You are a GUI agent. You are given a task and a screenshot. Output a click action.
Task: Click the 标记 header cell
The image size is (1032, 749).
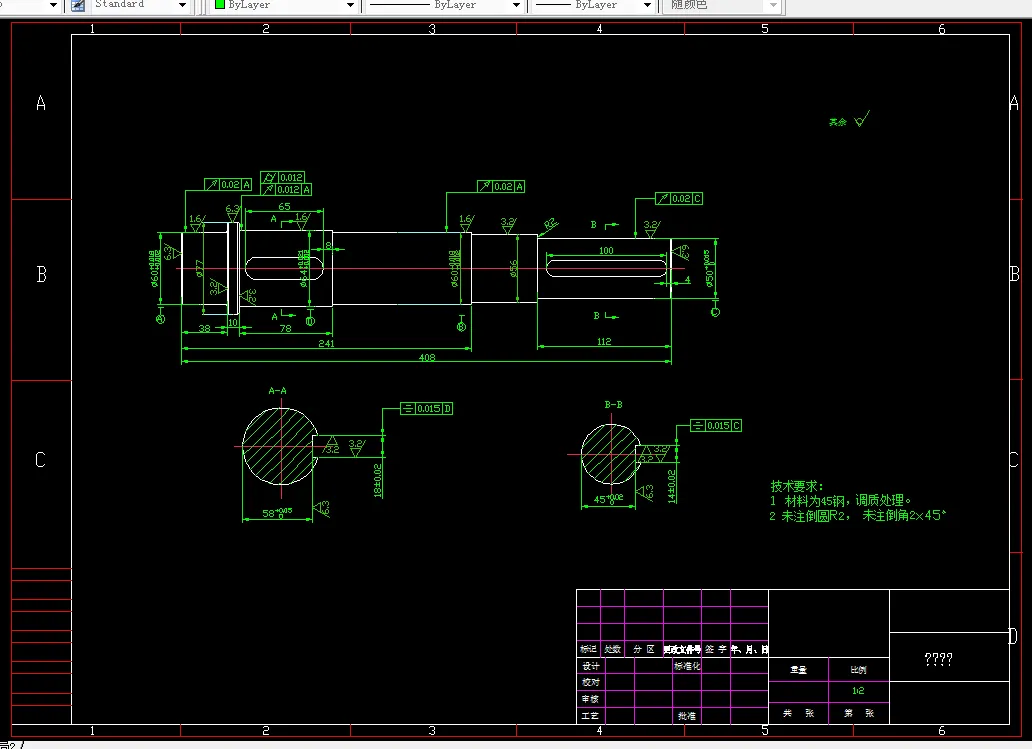point(588,649)
